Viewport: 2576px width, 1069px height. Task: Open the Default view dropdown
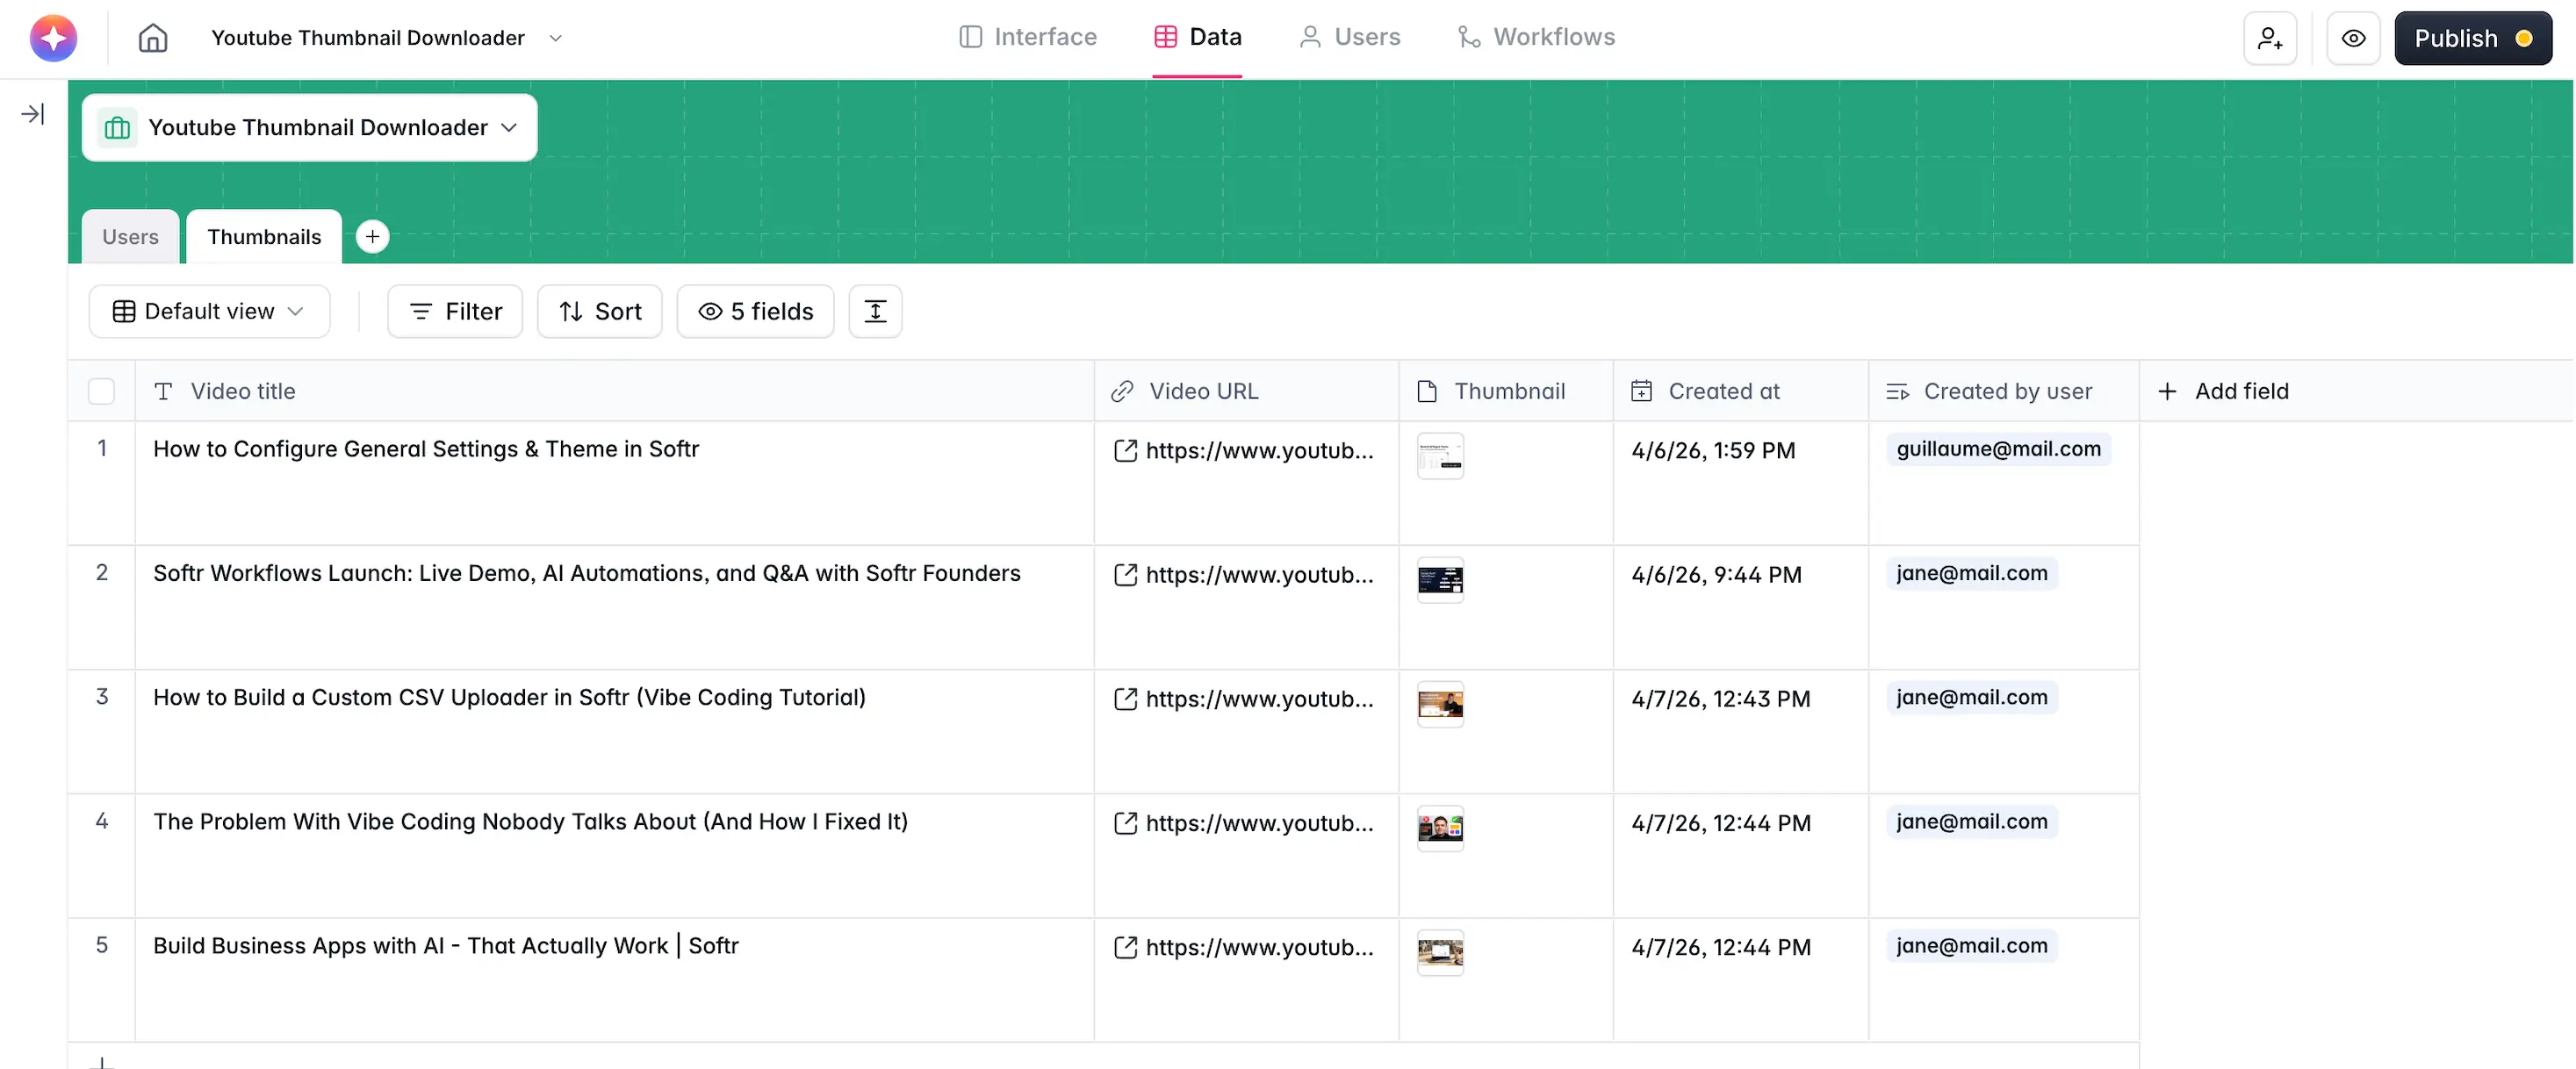[209, 311]
